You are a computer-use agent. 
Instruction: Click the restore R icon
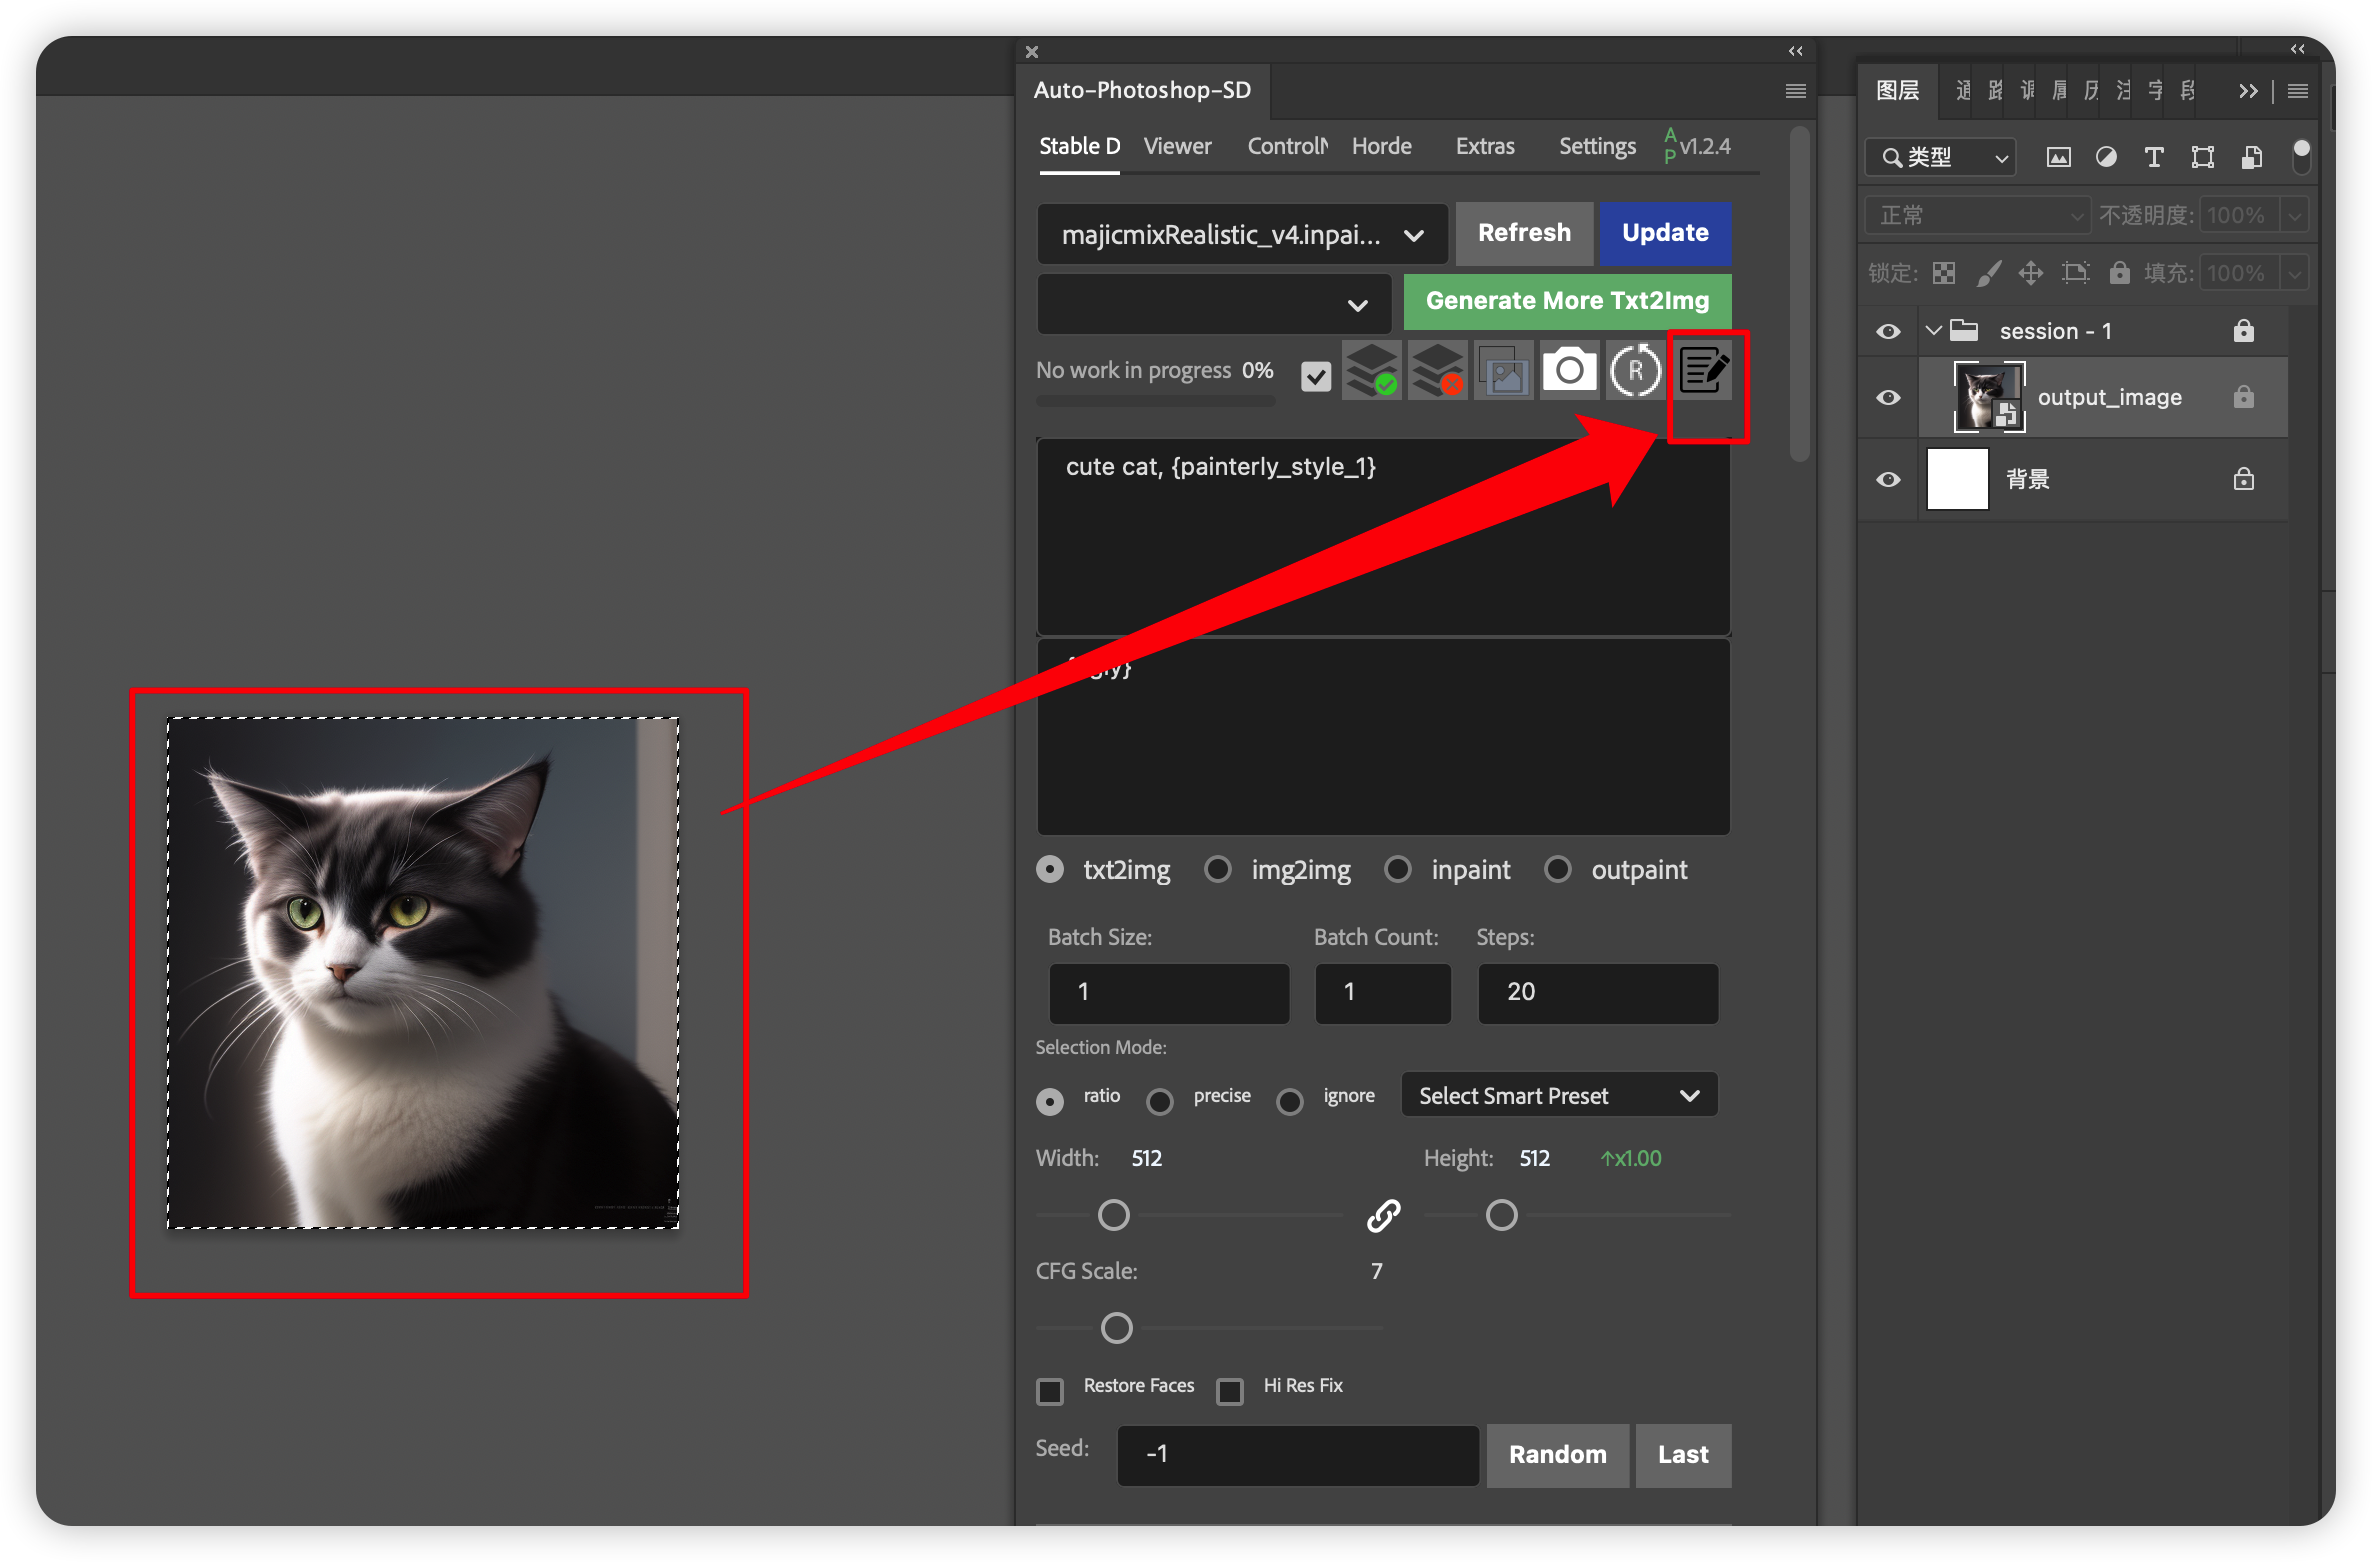(1636, 370)
